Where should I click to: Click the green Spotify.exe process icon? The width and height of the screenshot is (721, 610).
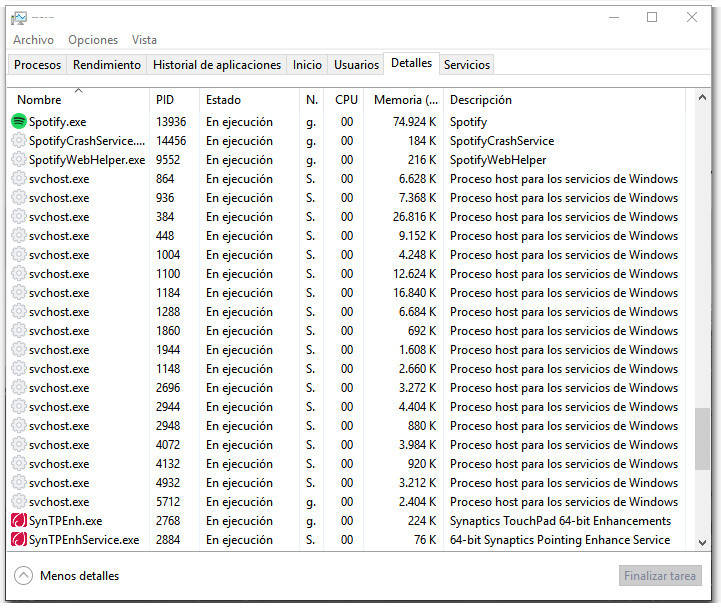coord(19,121)
